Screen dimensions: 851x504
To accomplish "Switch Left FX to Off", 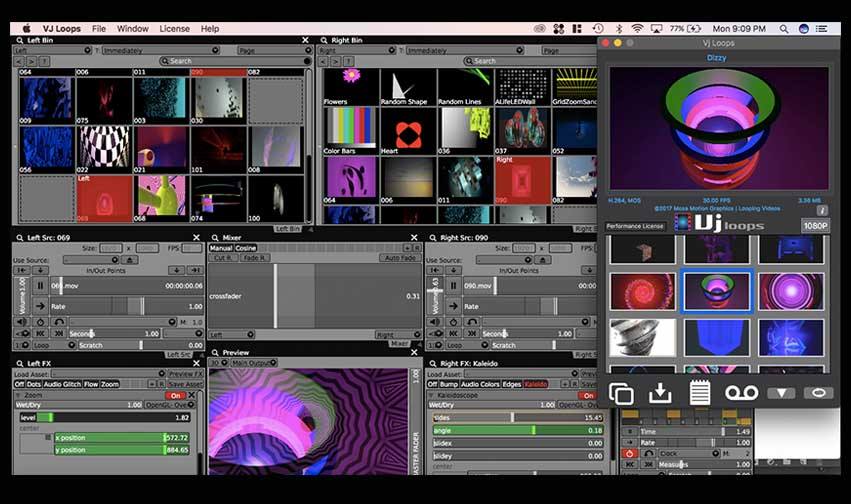I will point(20,384).
